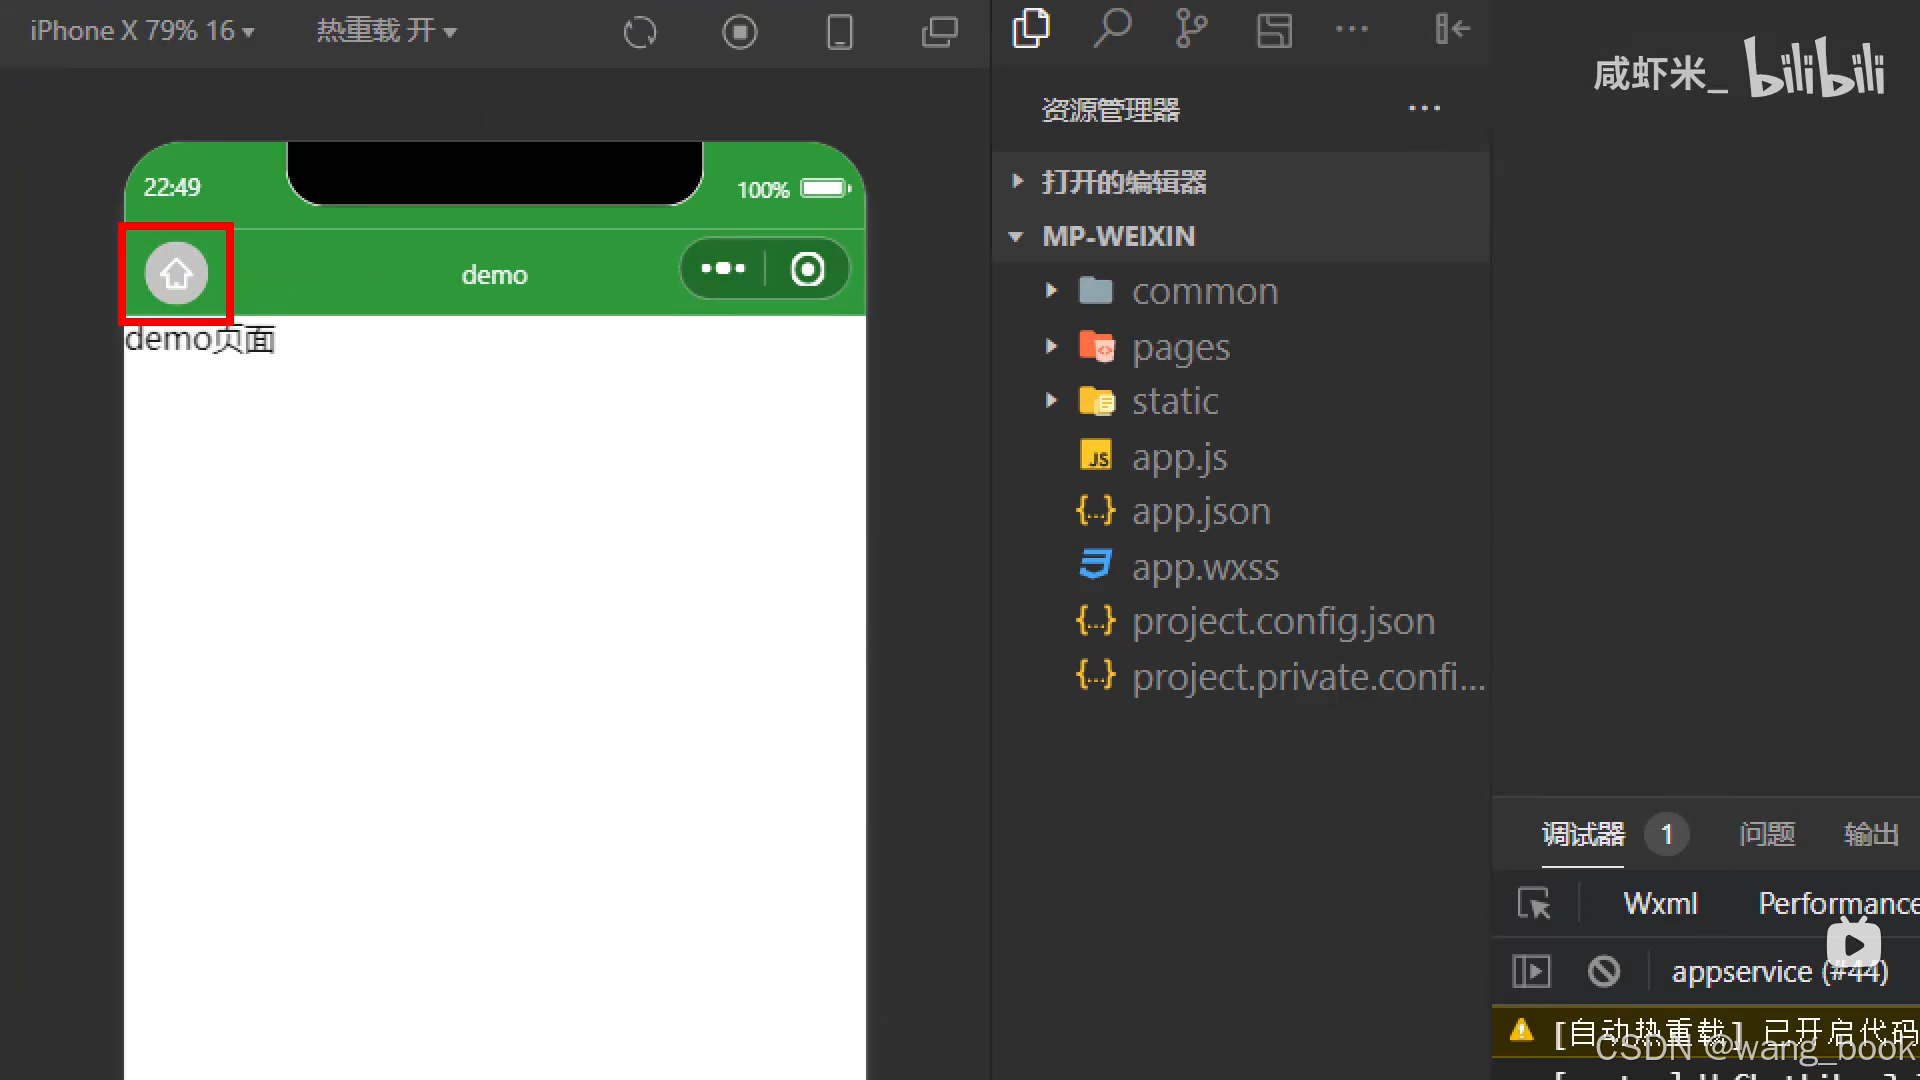Click the editor layout panel icon
Image resolution: width=1920 pixels, height=1080 pixels.
(1274, 30)
